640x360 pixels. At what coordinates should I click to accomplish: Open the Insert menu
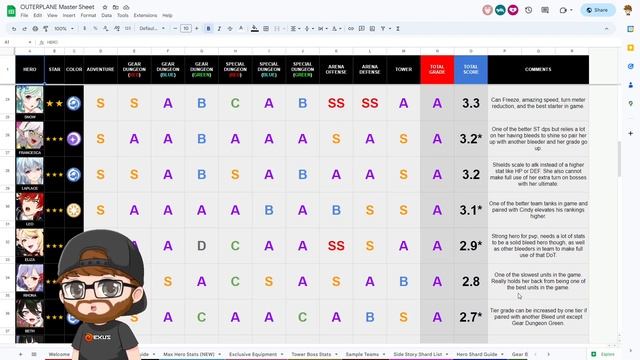pos(69,15)
